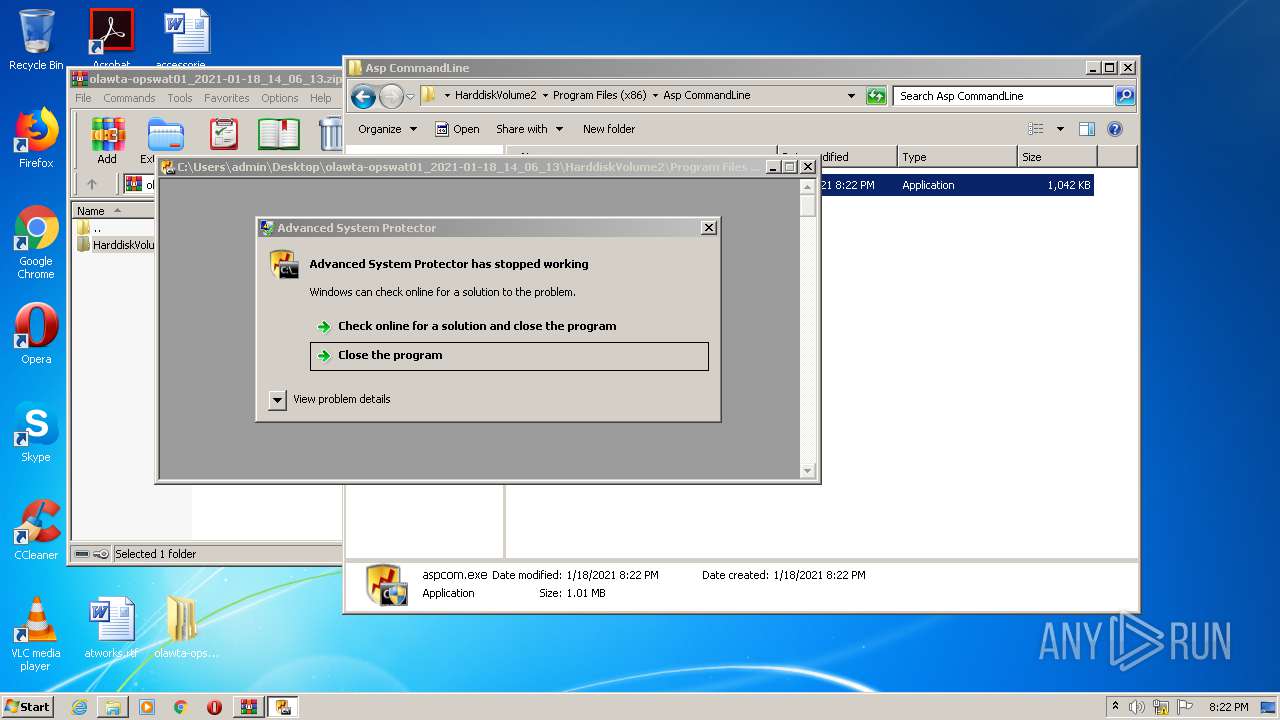Open Google Chrome desktop shortcut
Image resolution: width=1280 pixels, height=720 pixels.
[36, 242]
